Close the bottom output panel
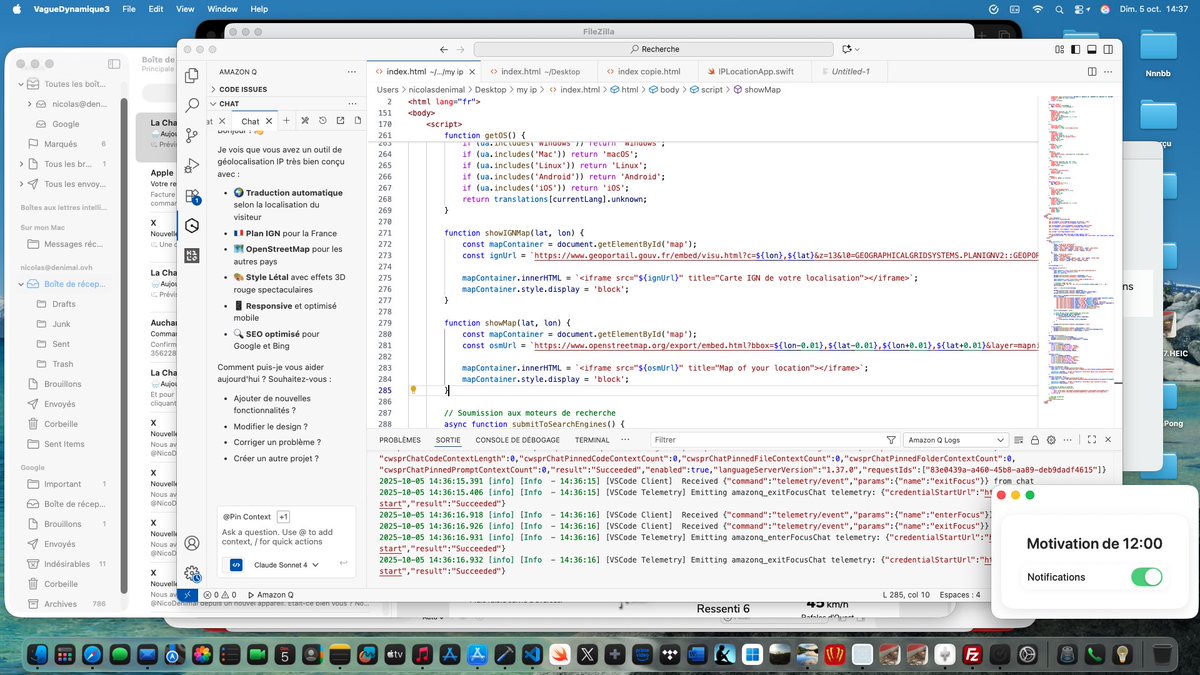This screenshot has width=1200, height=675. (x=1108, y=440)
